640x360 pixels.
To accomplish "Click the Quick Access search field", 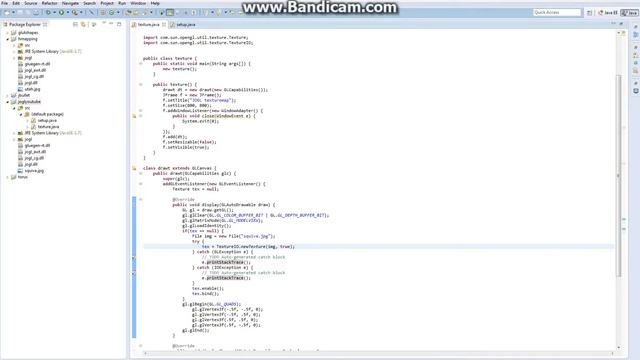I will [557, 13].
